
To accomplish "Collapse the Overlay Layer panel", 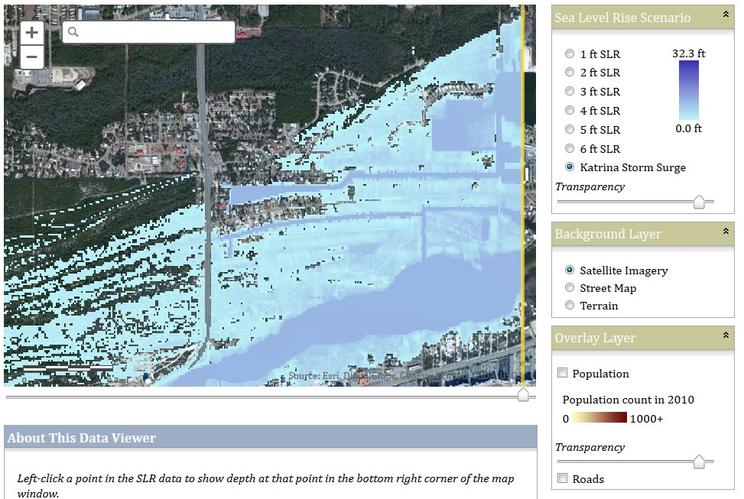I will [x=724, y=338].
